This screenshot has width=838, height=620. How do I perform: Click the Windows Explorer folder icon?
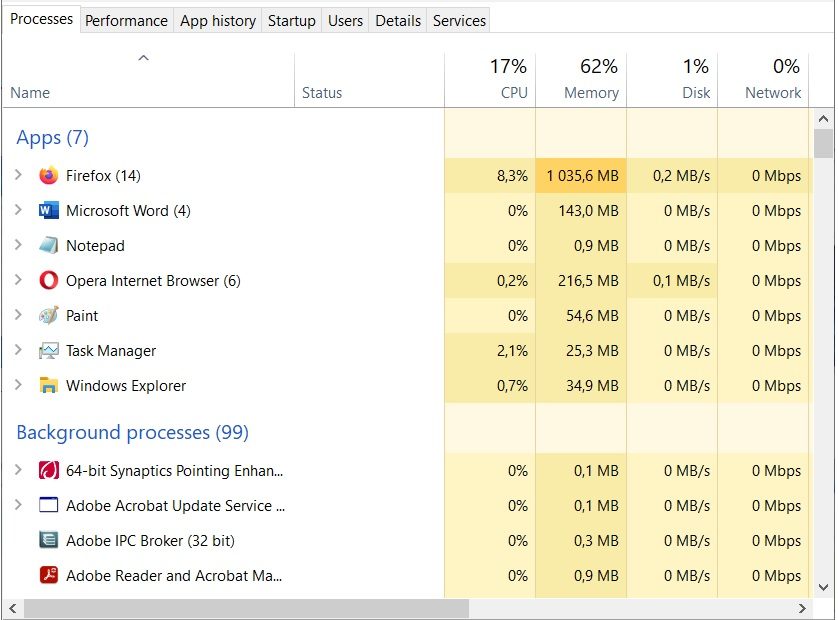[48, 386]
